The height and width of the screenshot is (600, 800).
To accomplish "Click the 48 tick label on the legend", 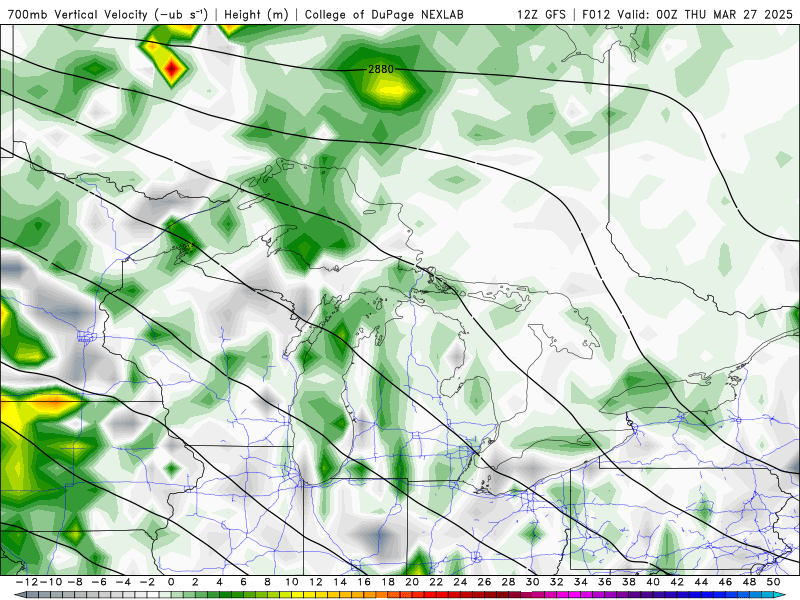I will (749, 582).
